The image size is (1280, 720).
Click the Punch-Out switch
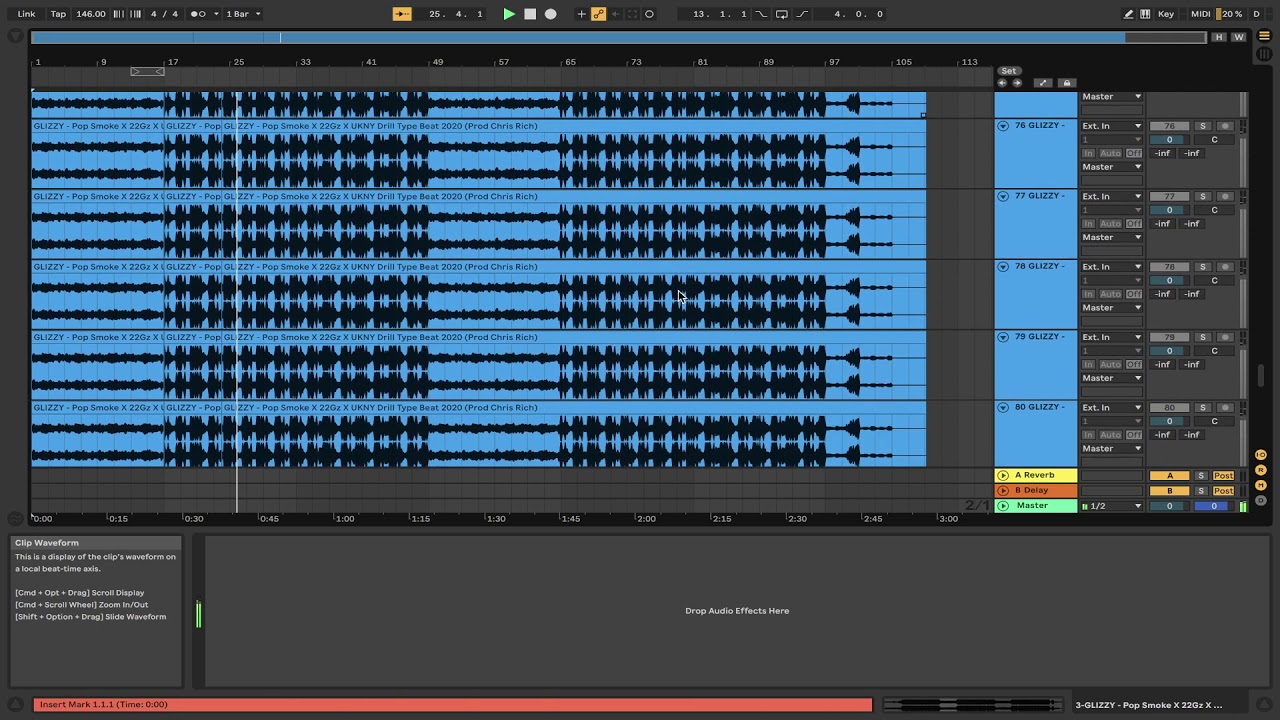point(802,14)
